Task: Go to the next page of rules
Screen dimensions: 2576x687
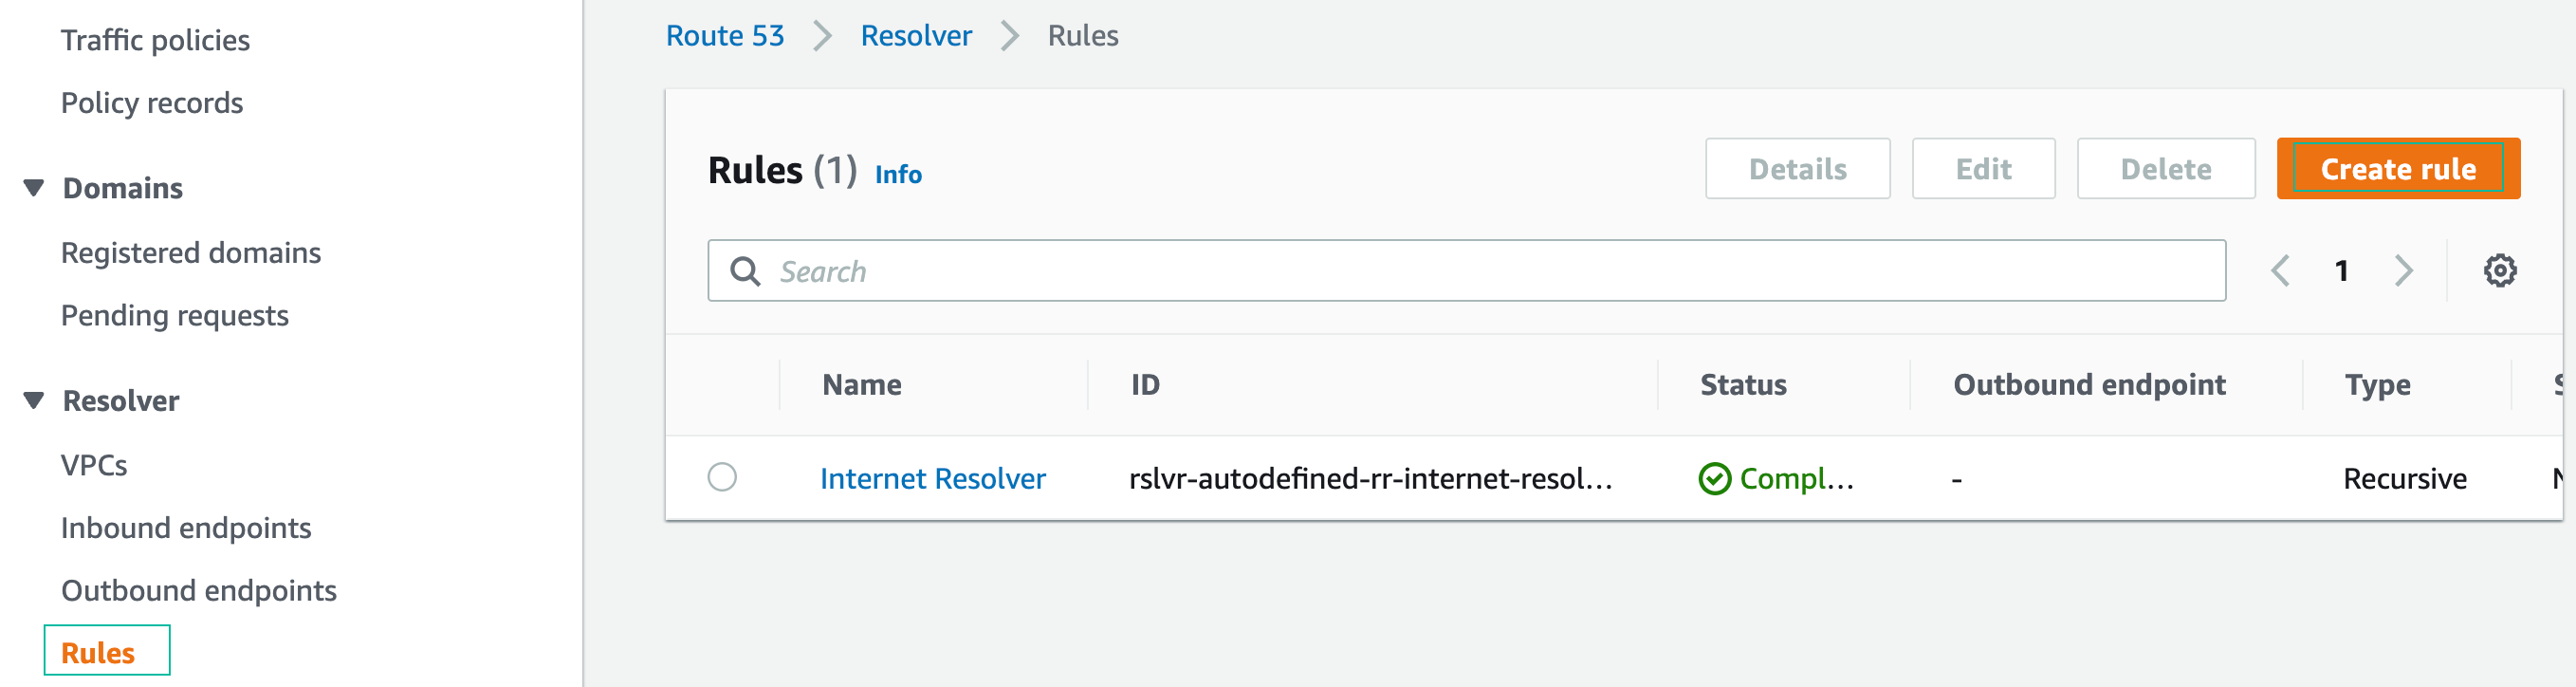Action: pos(2404,270)
